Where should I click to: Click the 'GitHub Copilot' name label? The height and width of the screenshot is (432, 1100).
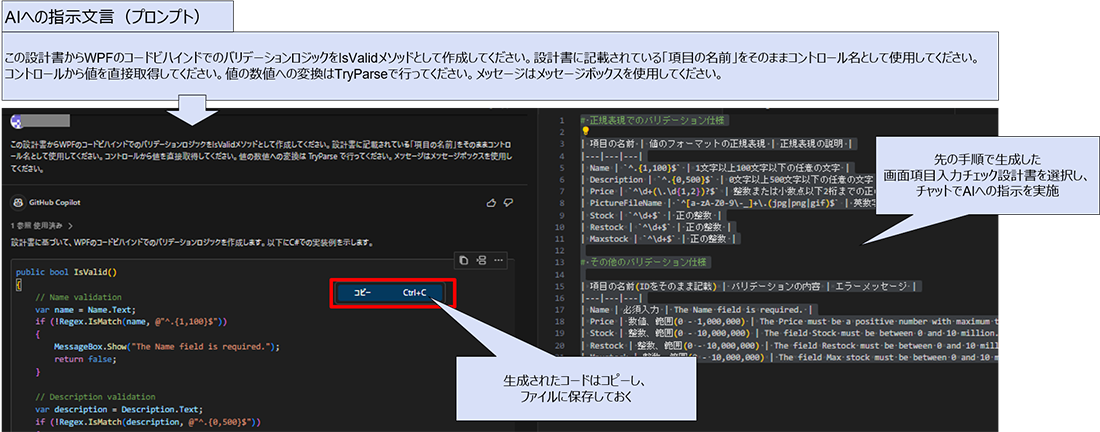click(x=55, y=203)
